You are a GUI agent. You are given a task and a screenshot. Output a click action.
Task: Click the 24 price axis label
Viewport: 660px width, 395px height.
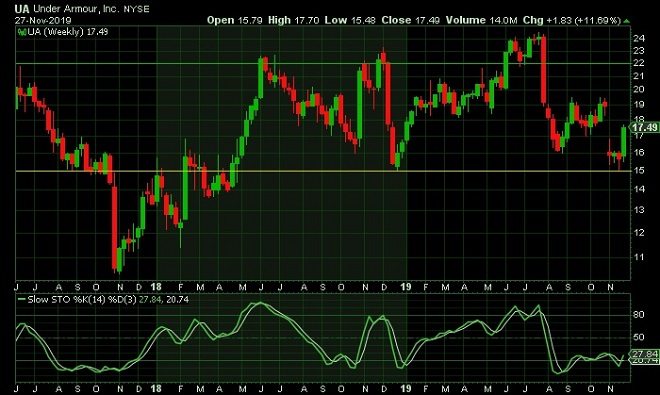click(x=639, y=38)
